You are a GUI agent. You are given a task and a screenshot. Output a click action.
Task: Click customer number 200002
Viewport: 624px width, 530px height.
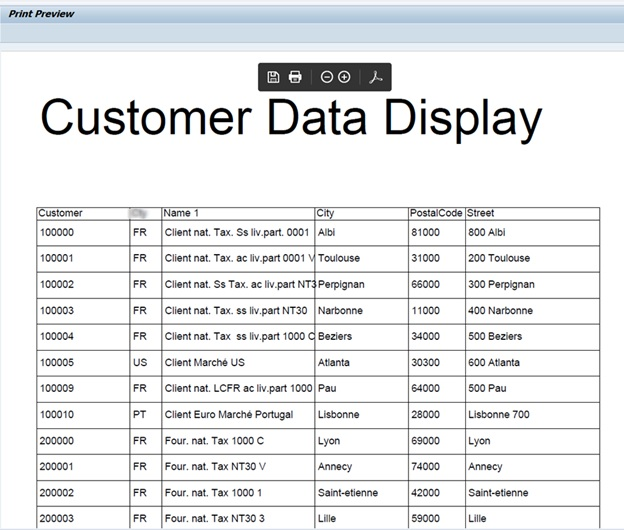coord(57,493)
